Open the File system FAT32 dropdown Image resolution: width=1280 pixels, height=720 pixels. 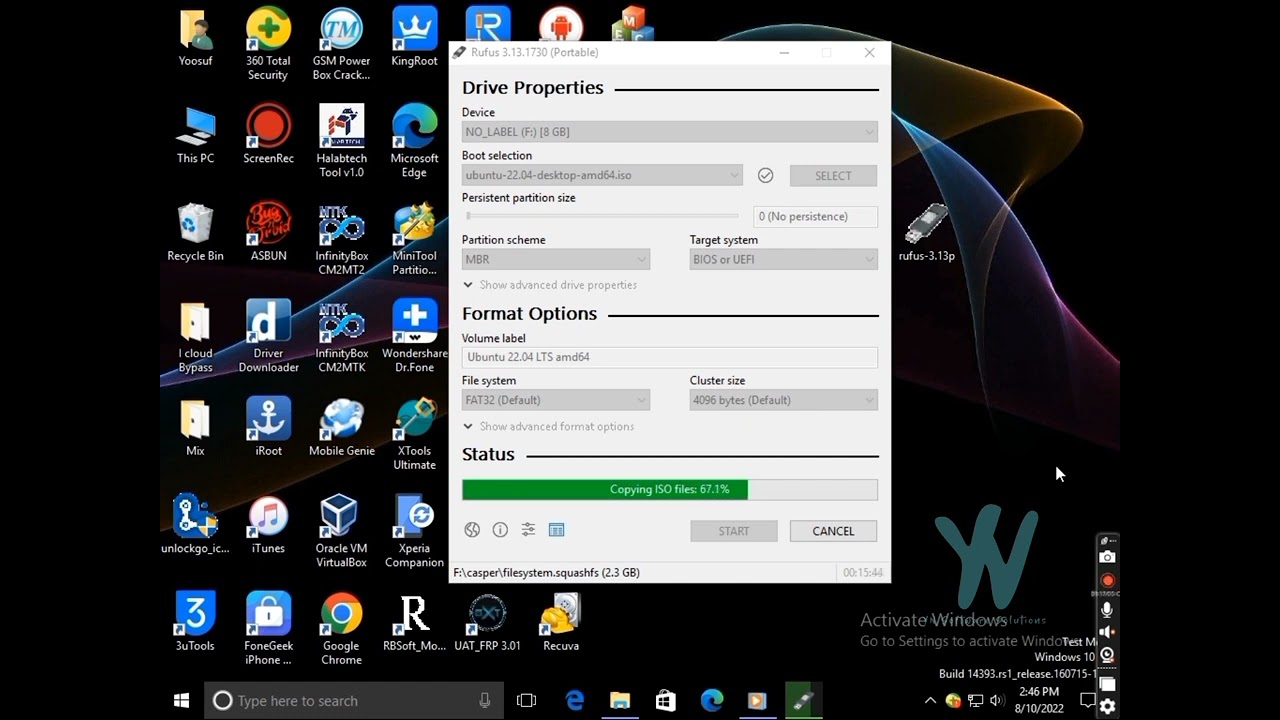(x=556, y=400)
